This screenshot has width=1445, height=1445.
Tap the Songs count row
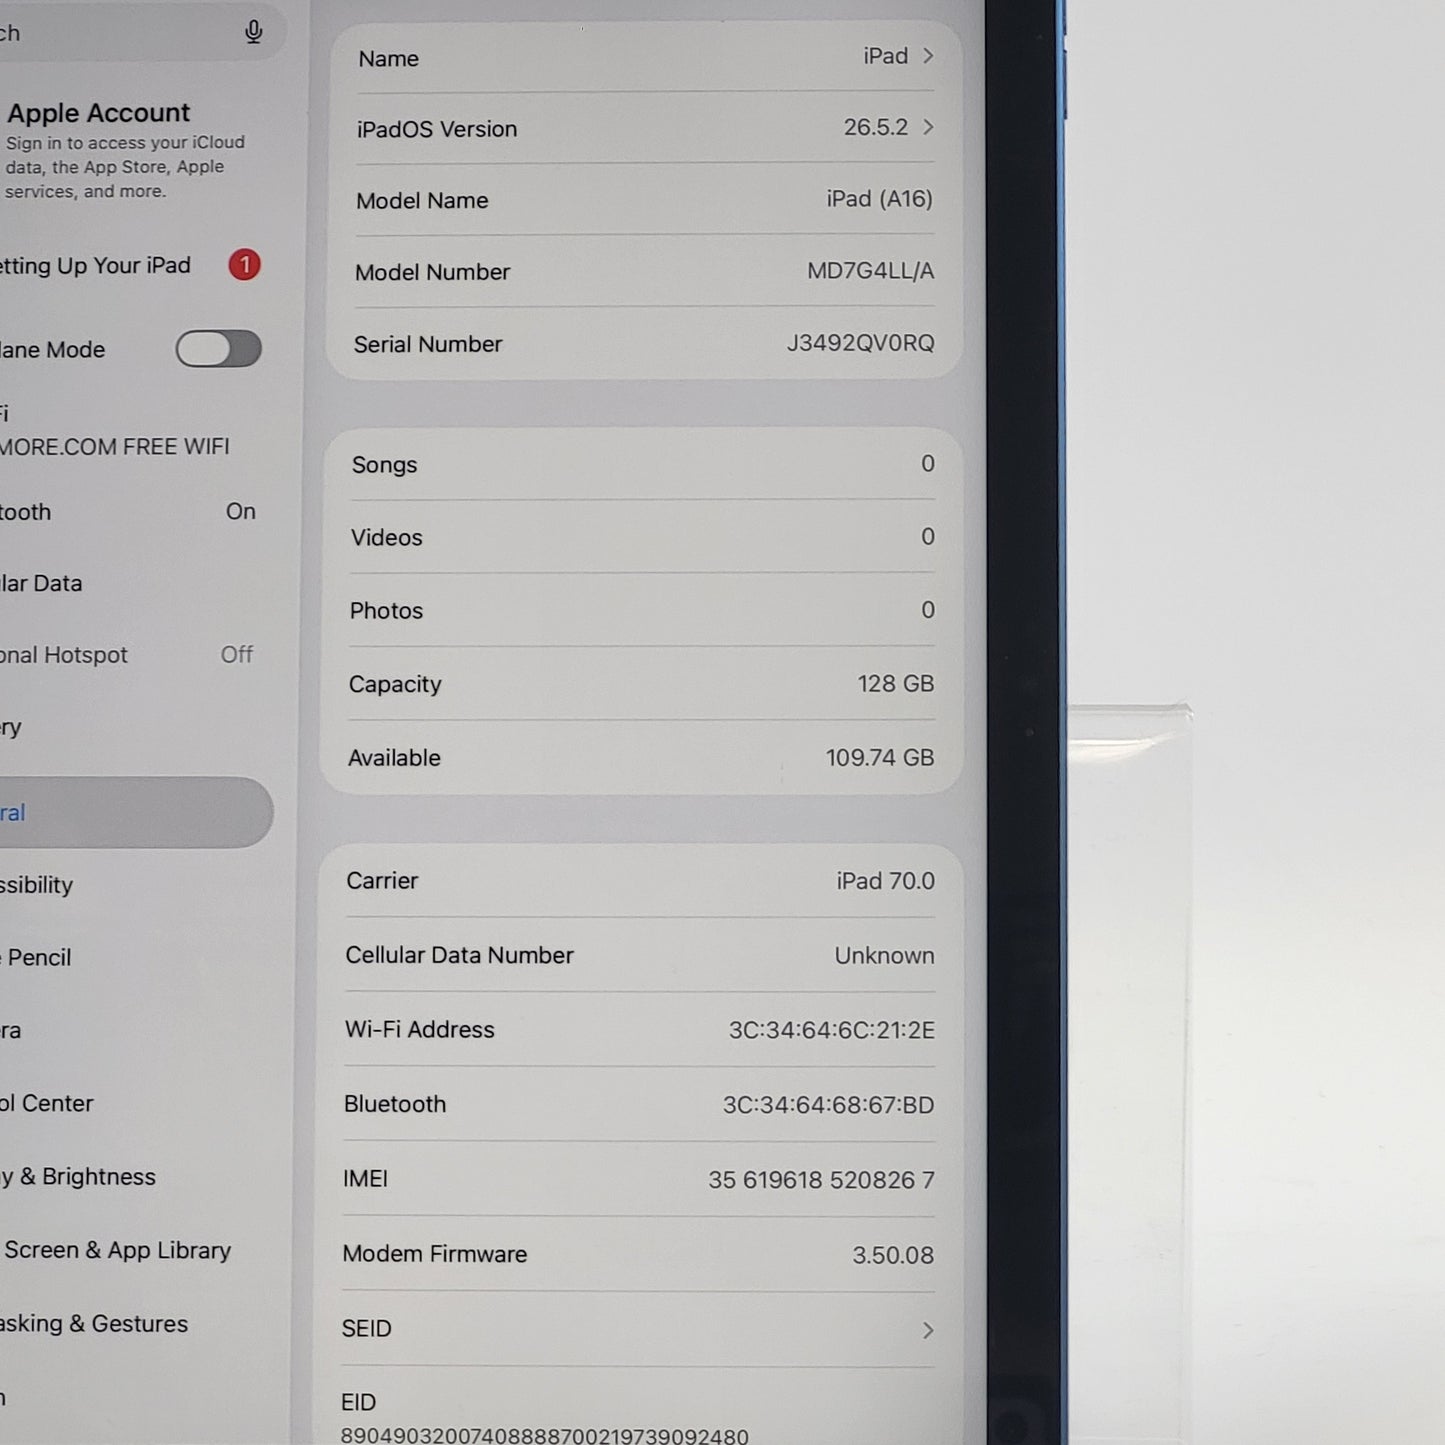coord(642,465)
